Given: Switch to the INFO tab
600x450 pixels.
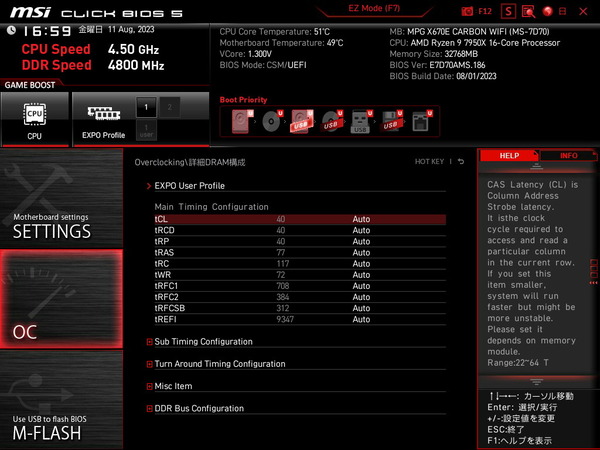Looking at the screenshot, I should coord(569,156).
